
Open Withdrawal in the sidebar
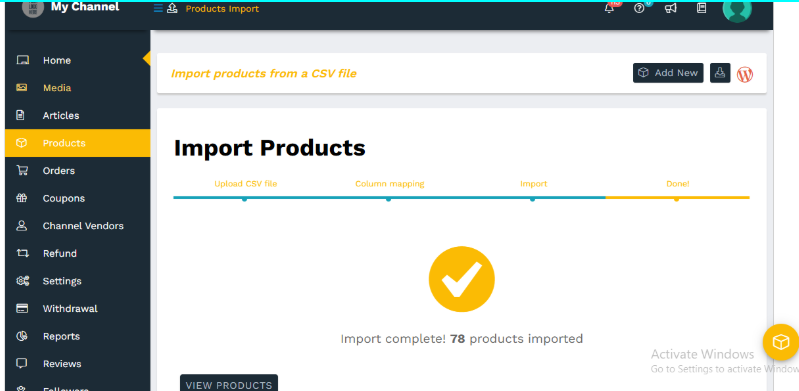[77, 308]
